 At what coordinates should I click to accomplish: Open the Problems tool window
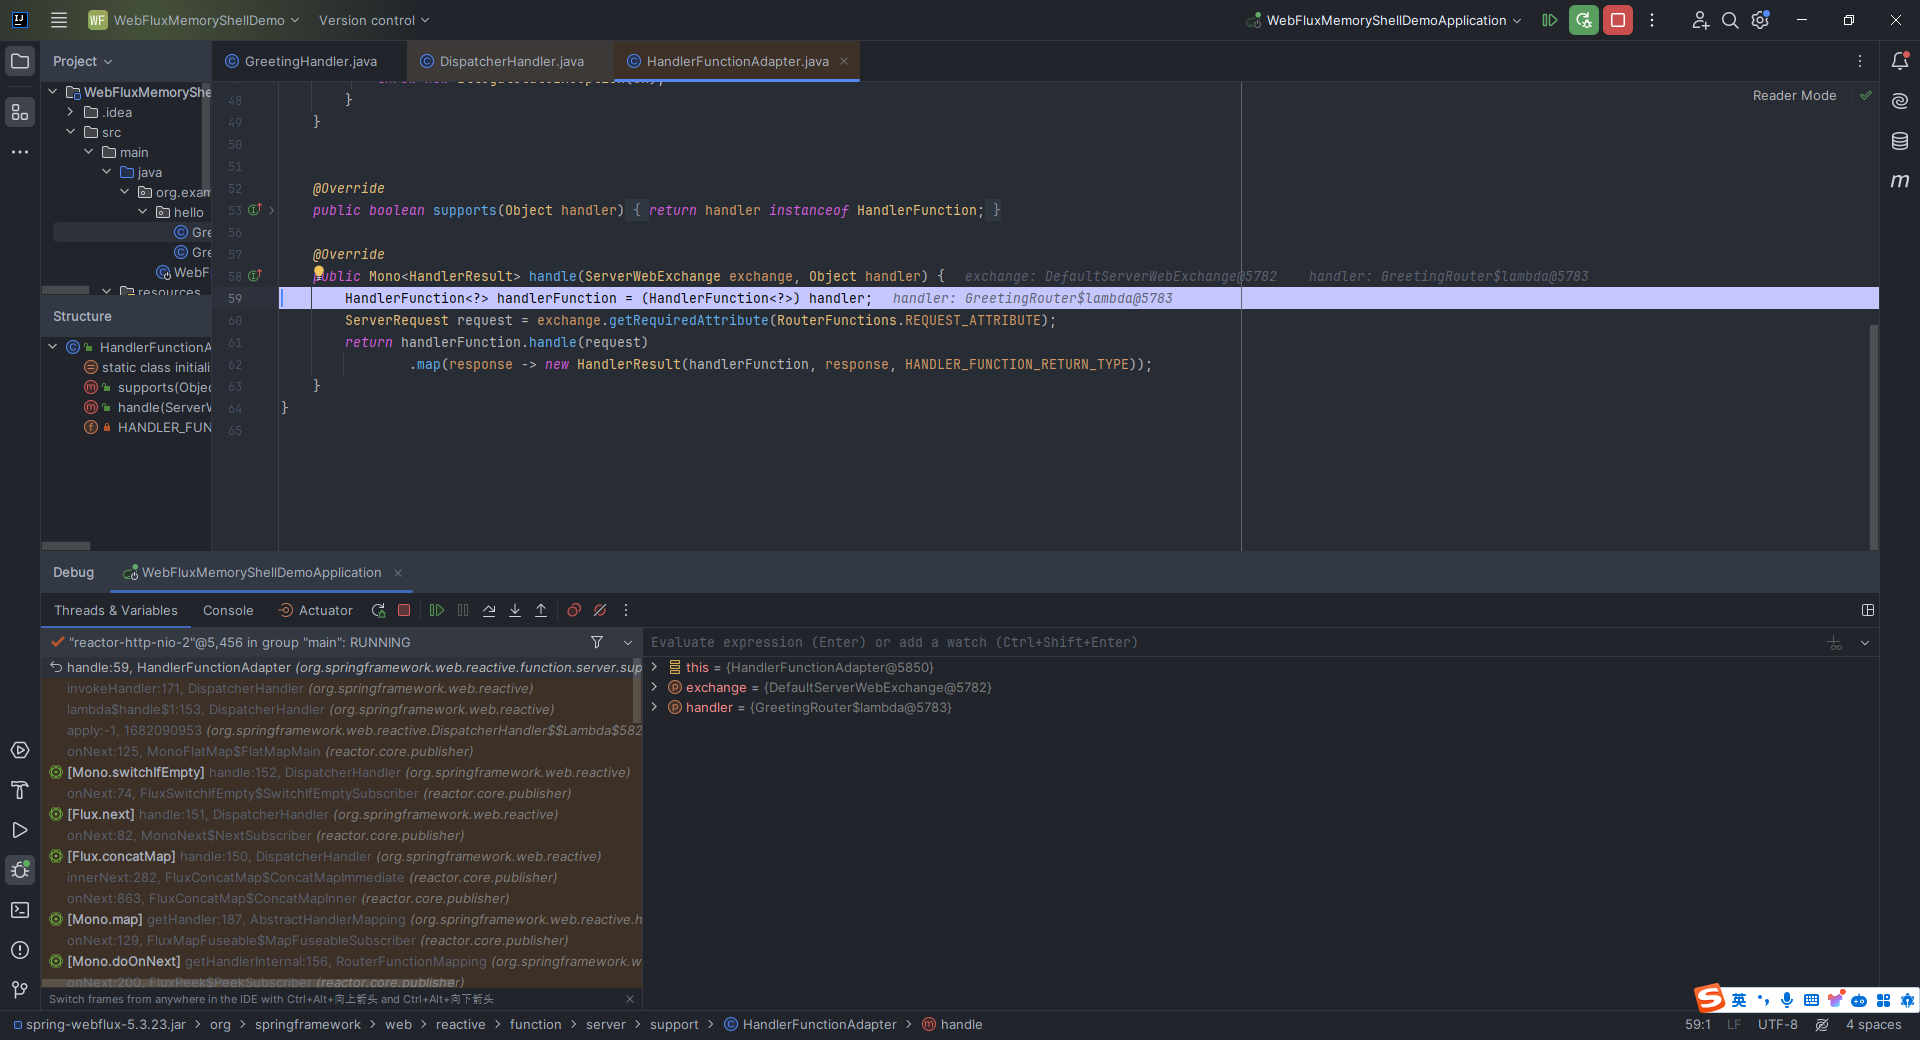coord(20,950)
